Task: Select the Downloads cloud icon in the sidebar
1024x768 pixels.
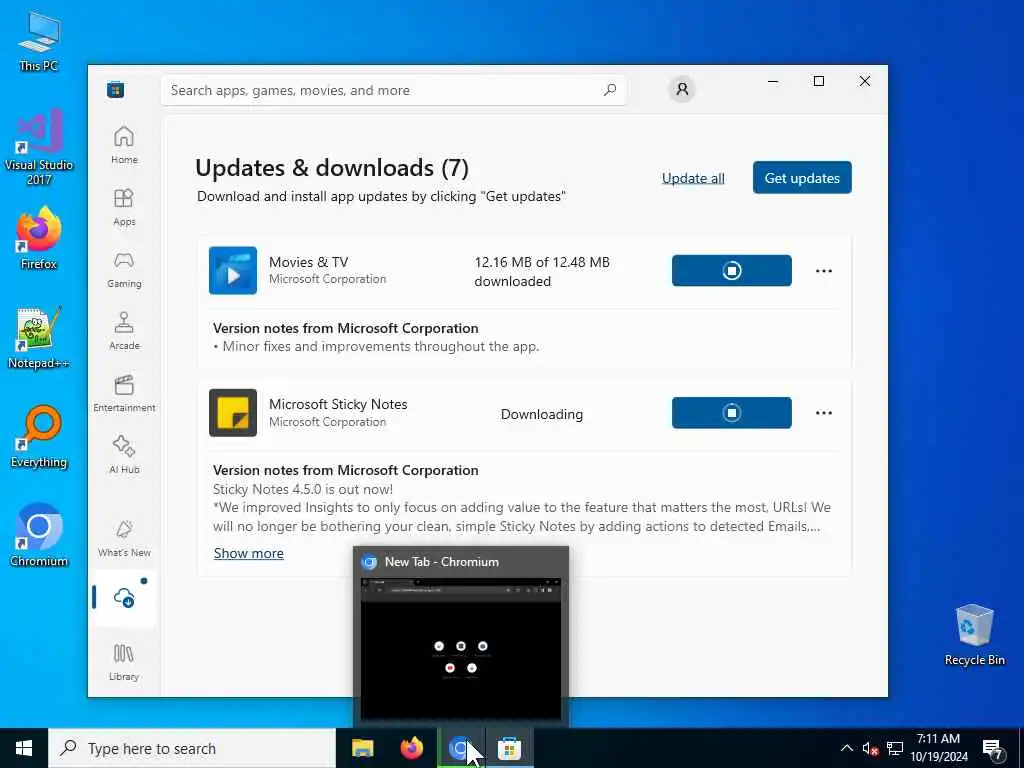Action: [124, 598]
